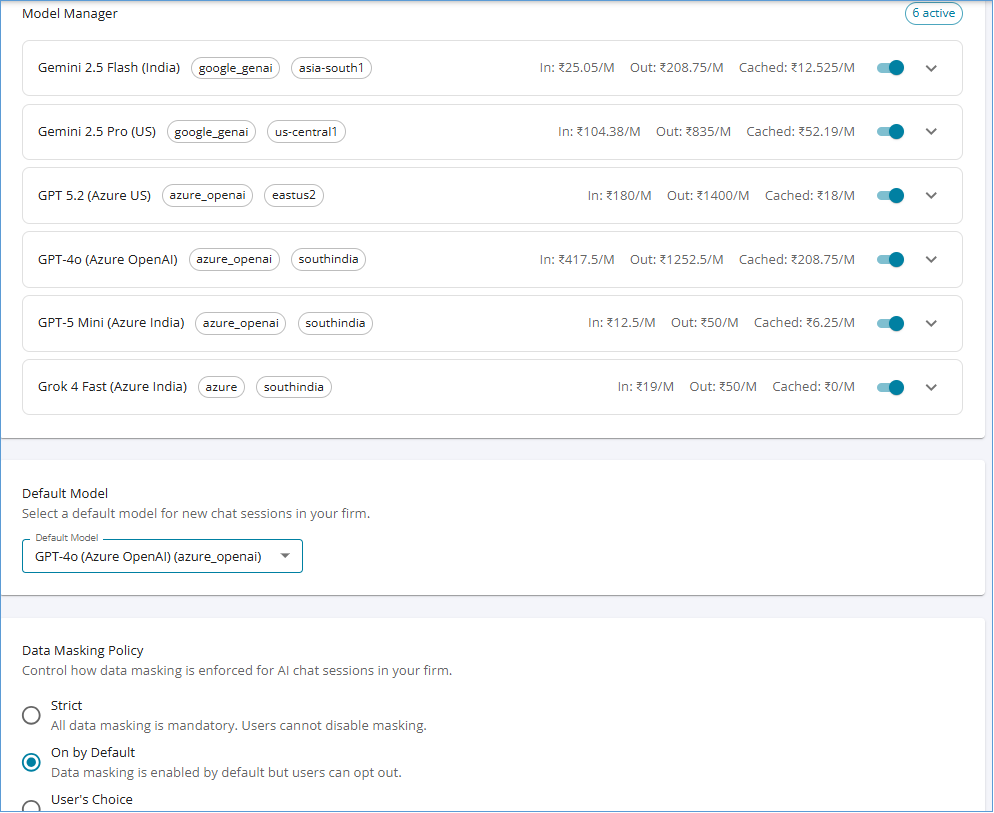994x813 pixels.
Task: Click the GPT 5.2 (Azure US) model name
Action: coord(94,195)
